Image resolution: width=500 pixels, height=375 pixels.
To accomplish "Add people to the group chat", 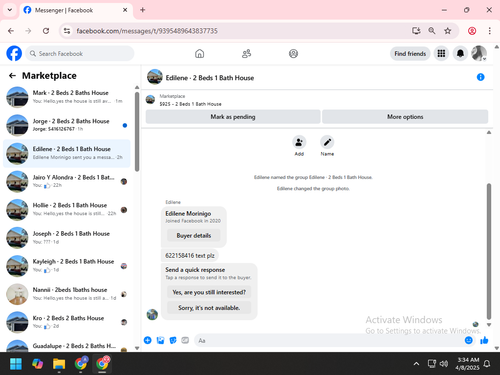I will tap(299, 142).
